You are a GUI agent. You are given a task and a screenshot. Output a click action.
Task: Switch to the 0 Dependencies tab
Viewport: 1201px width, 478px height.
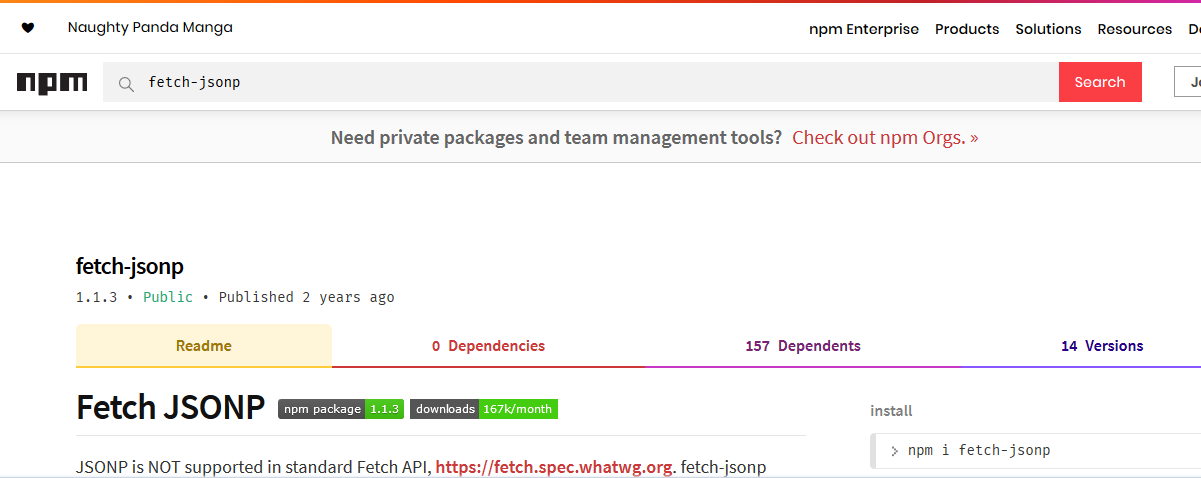pyautogui.click(x=488, y=346)
